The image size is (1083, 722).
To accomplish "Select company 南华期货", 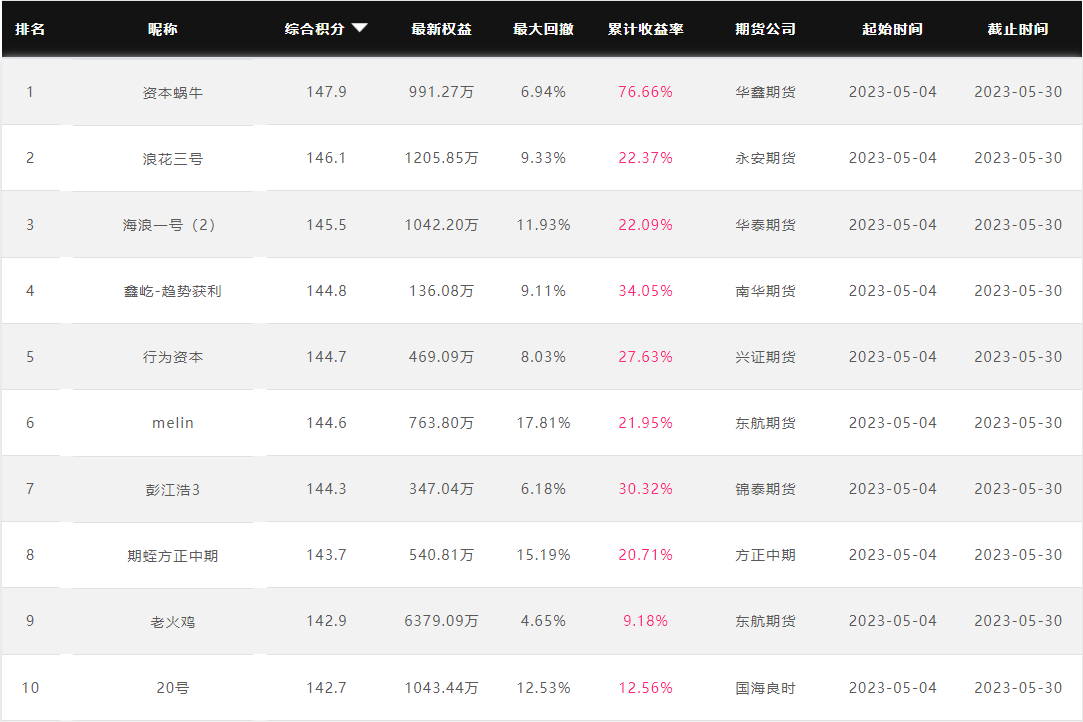I will (x=765, y=291).
